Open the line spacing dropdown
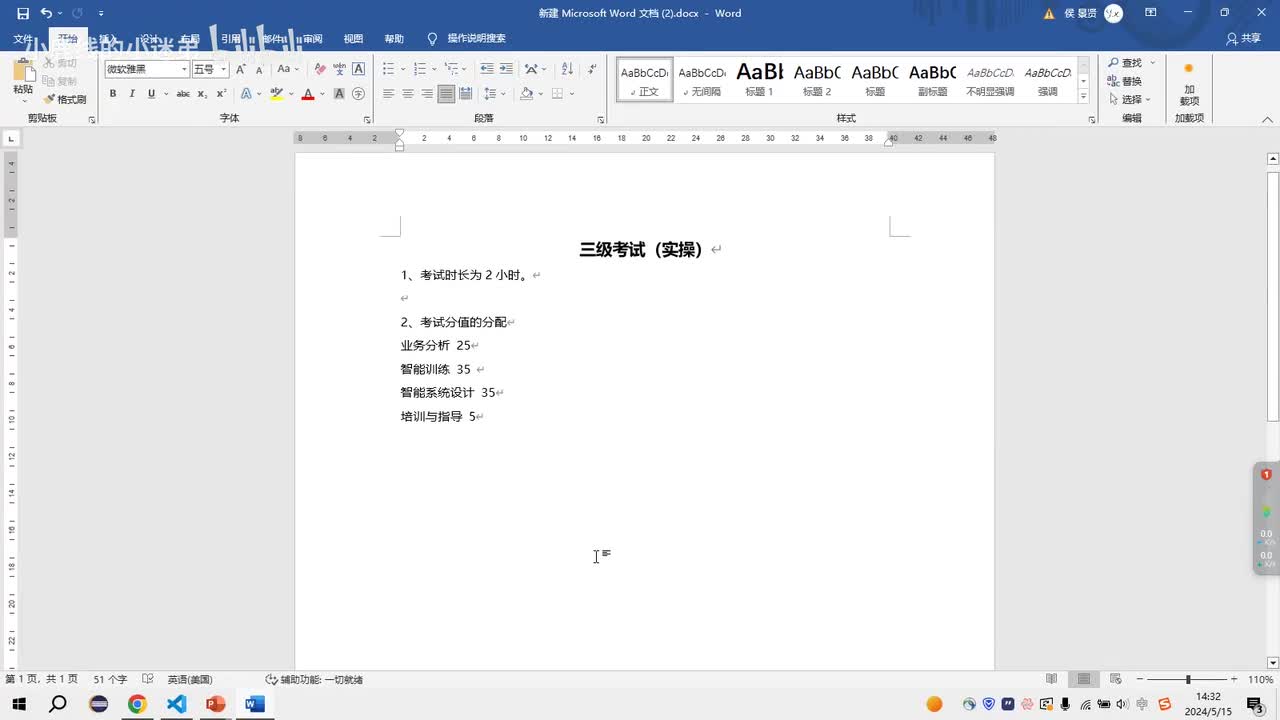 [495, 94]
